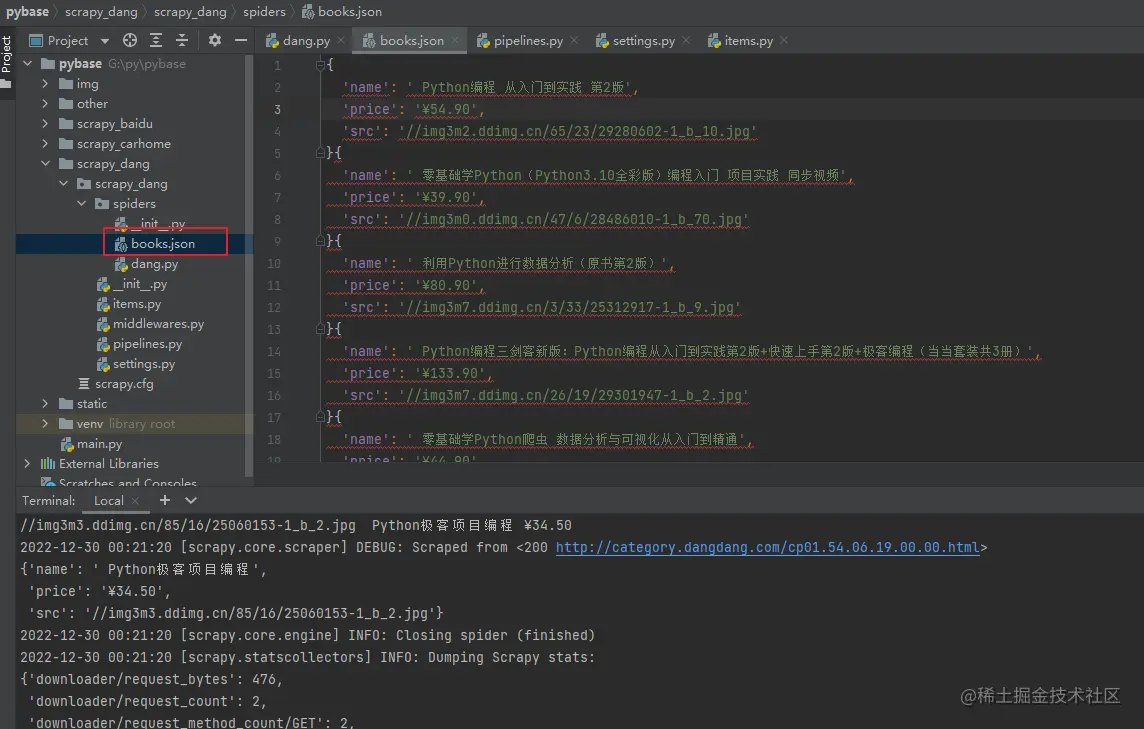Image resolution: width=1144 pixels, height=729 pixels.
Task: Open the dangdang category URL link in terminal
Action: point(767,547)
